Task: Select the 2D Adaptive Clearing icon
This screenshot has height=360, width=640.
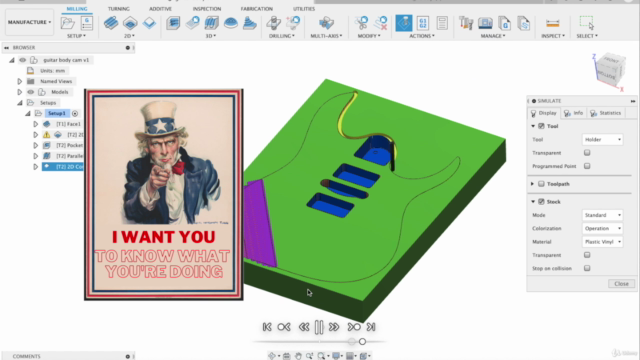Action: (x=111, y=23)
